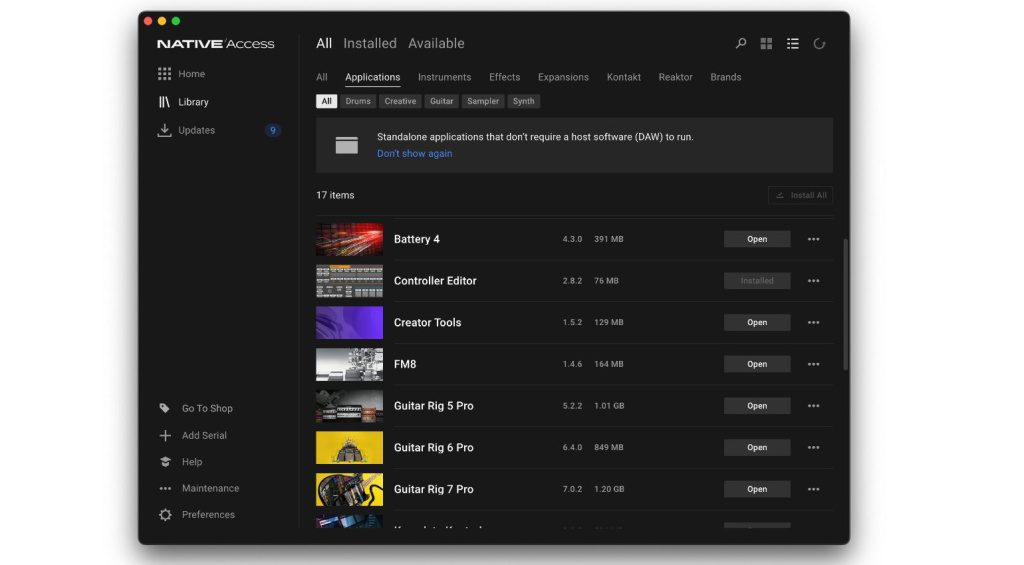Select the Guitar filter chip
Screen dimensions: 1024x565
(x=441, y=101)
